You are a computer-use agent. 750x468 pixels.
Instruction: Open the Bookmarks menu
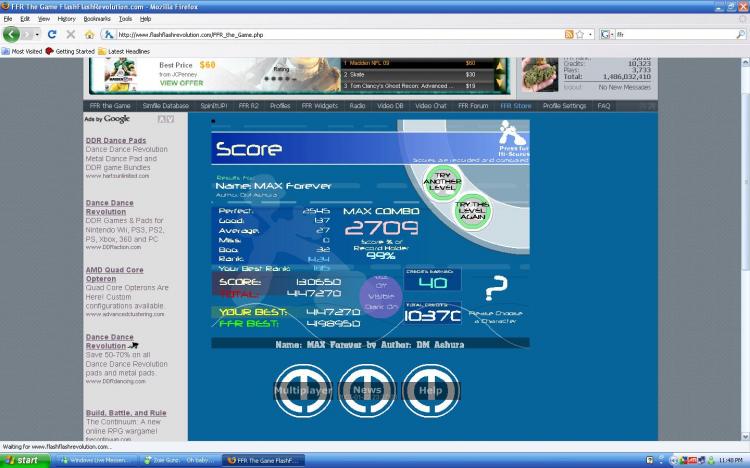[x=97, y=19]
